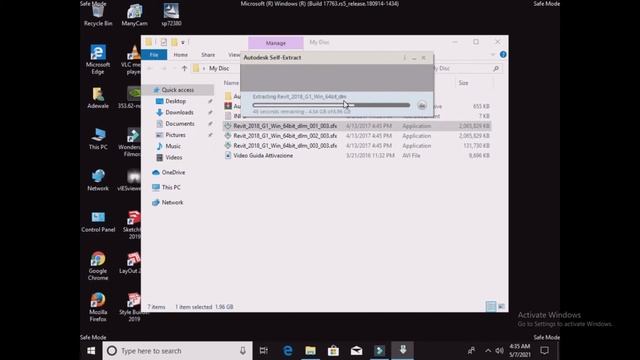Click search magnifier in My Disc box
Image resolution: width=640 pixels, height=360 pixels.
[x=496, y=69]
